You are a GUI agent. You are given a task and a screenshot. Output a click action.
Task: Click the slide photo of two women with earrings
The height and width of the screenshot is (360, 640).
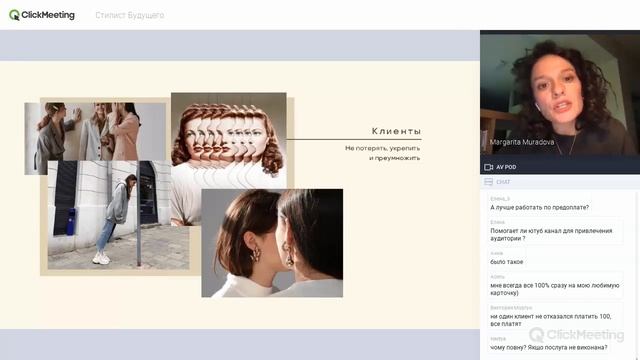[272, 243]
